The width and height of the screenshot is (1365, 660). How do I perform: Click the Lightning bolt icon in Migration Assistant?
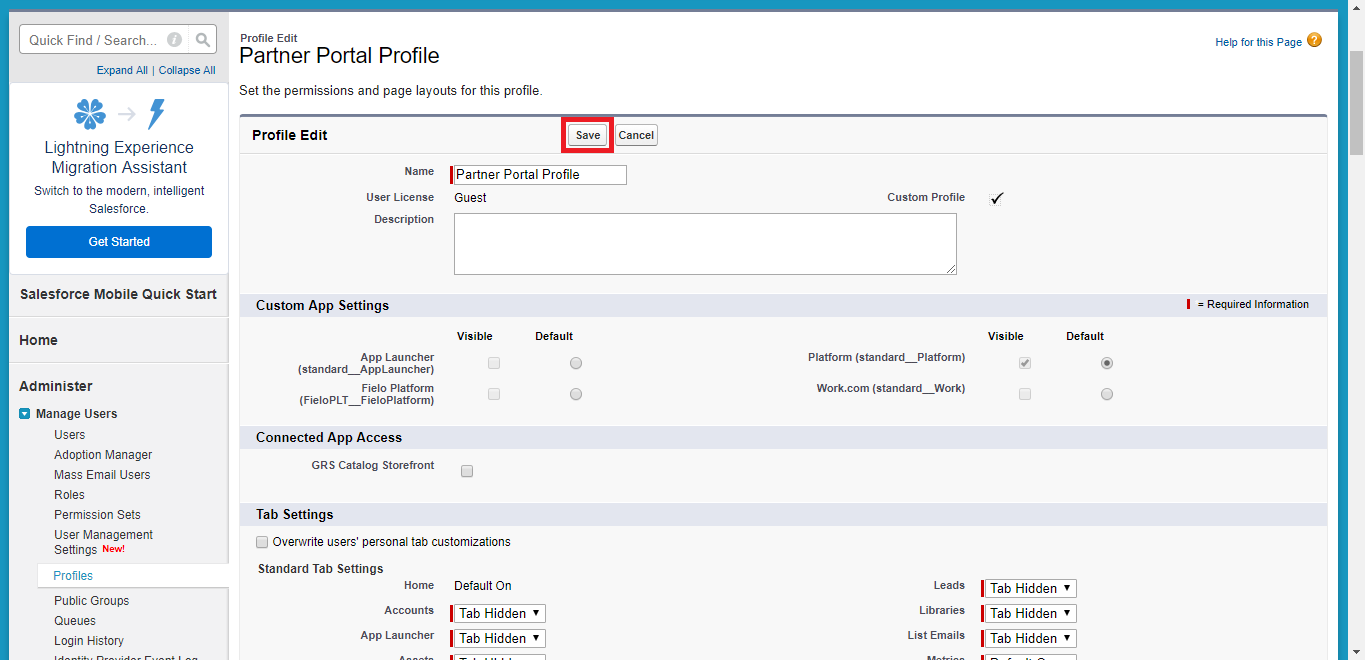156,114
